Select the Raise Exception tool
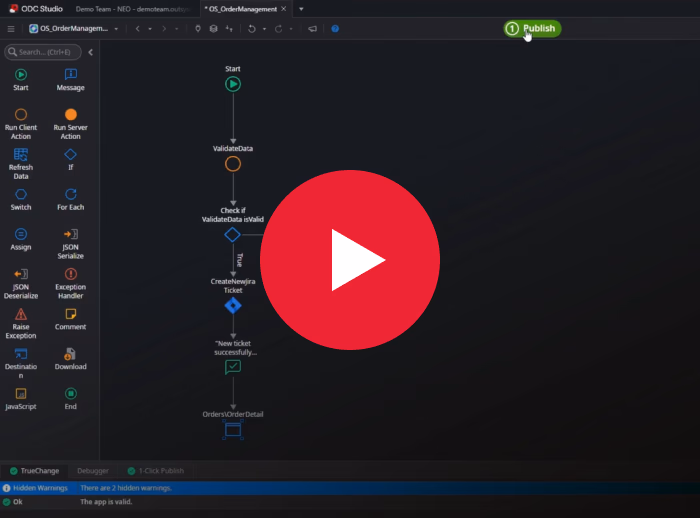 click(x=21, y=323)
